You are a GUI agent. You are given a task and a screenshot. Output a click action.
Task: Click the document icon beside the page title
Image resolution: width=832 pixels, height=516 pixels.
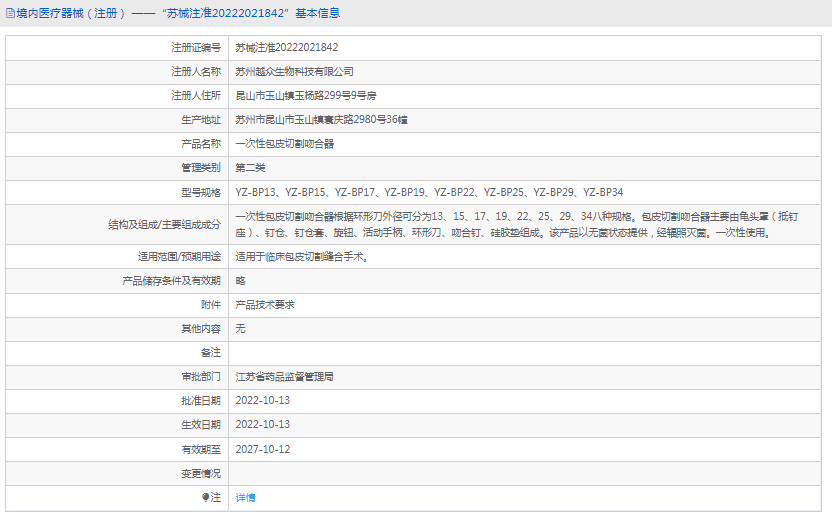point(10,13)
